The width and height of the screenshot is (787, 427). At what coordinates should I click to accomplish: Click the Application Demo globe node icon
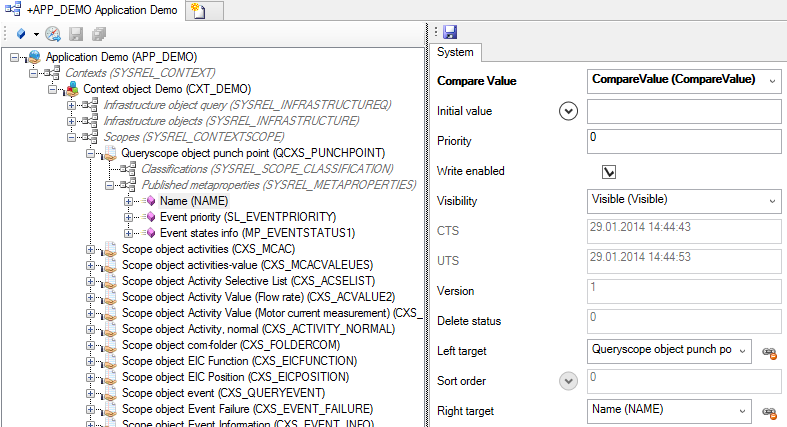click(x=33, y=57)
